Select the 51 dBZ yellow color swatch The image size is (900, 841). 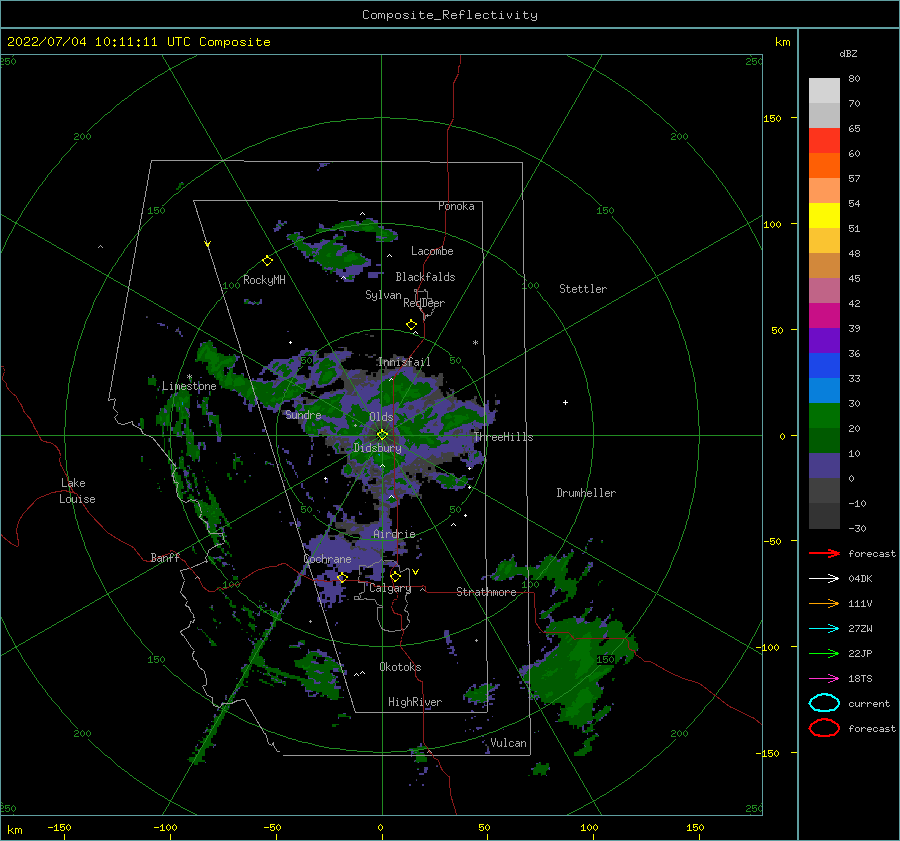[x=824, y=216]
